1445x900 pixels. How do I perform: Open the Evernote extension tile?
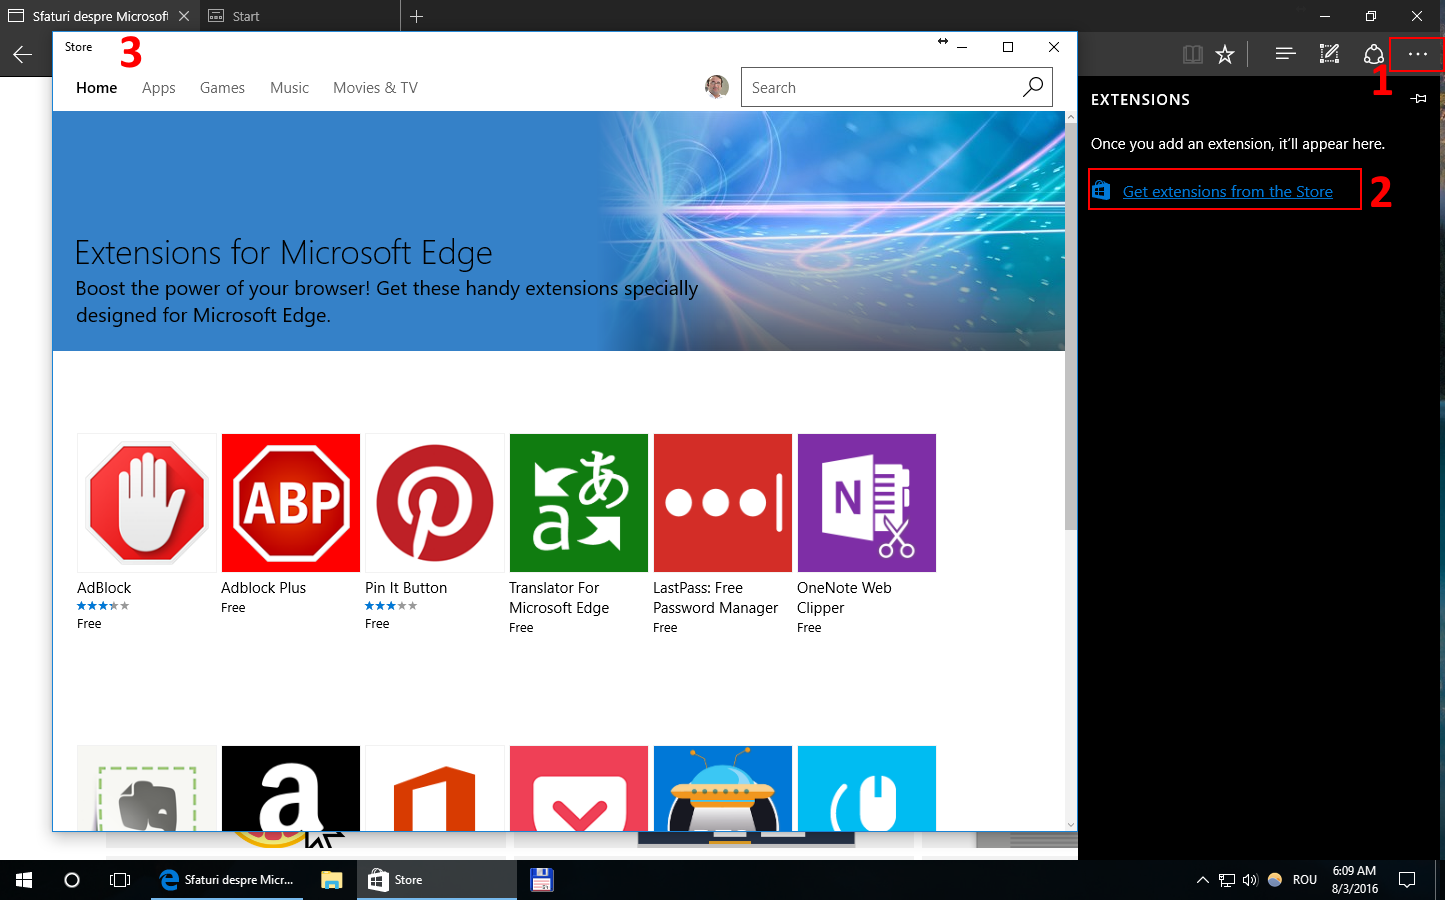147,788
